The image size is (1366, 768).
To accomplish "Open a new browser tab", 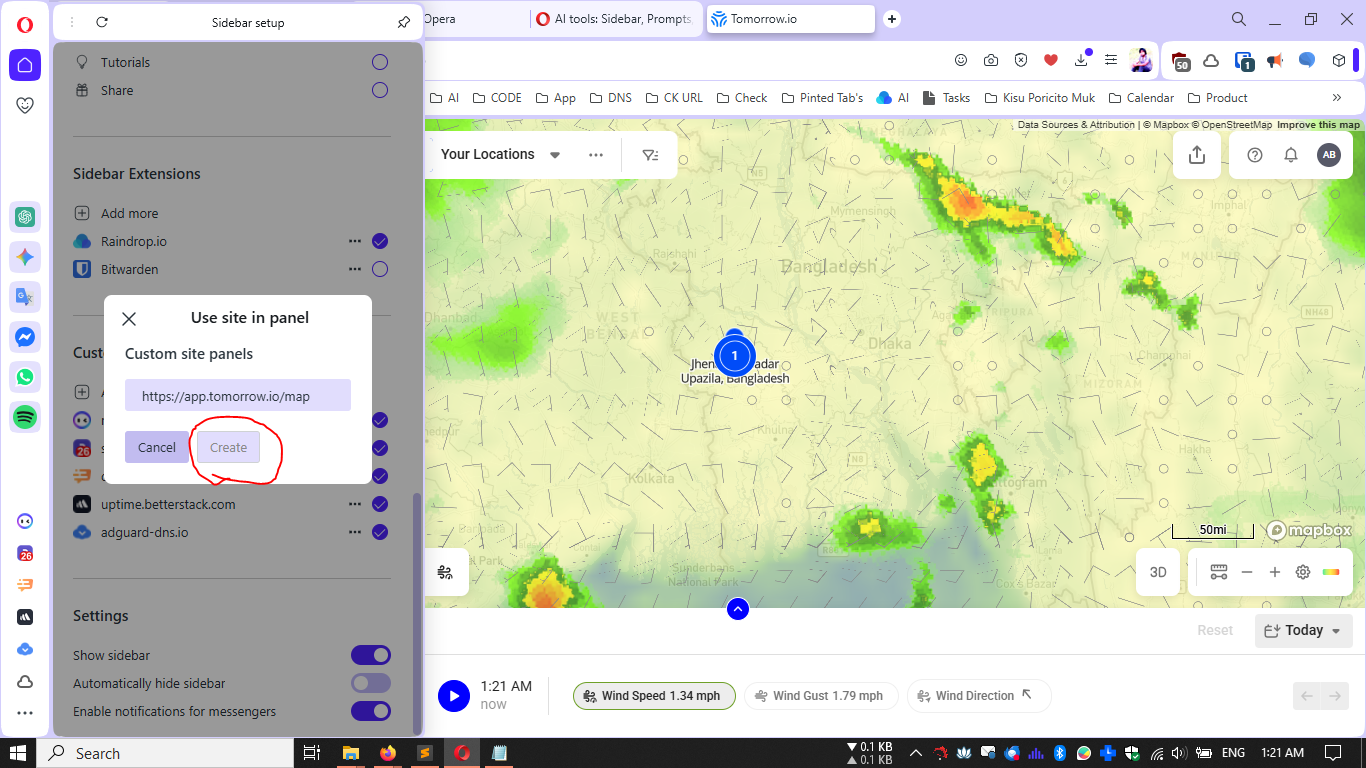I will coord(892,19).
